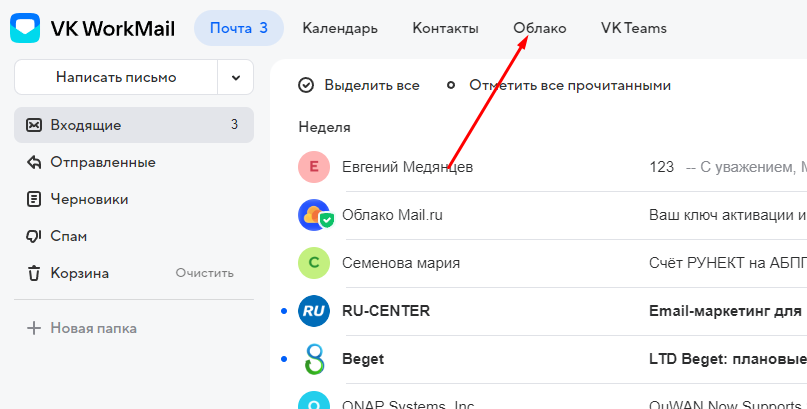Viewport: 807px width, 409px height.
Task: Click the VK WorkMail logo icon
Action: [25, 28]
